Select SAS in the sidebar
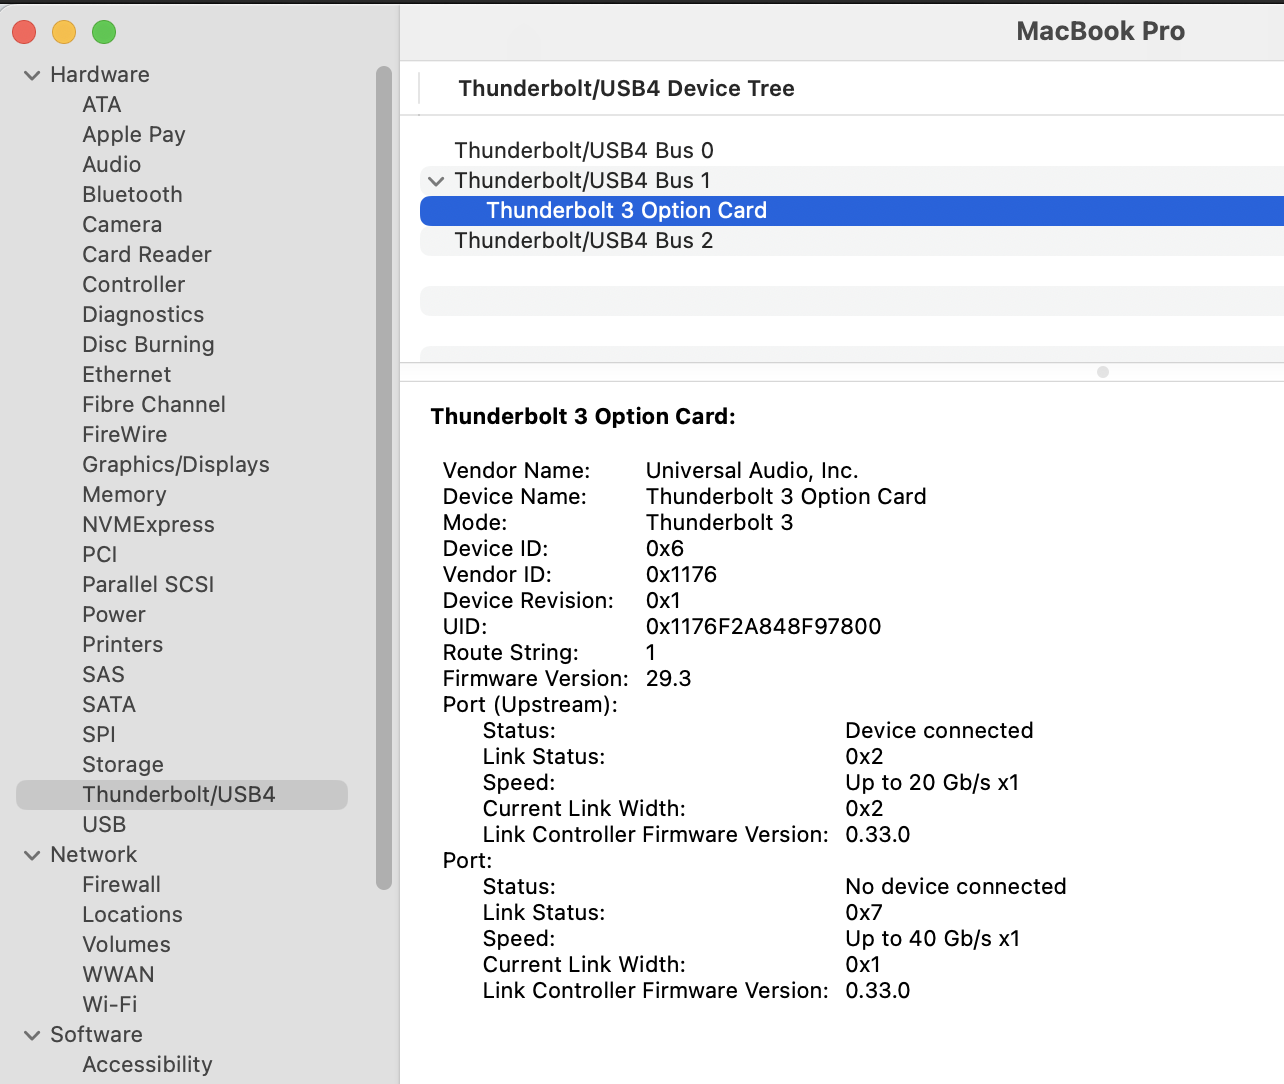 (x=104, y=675)
